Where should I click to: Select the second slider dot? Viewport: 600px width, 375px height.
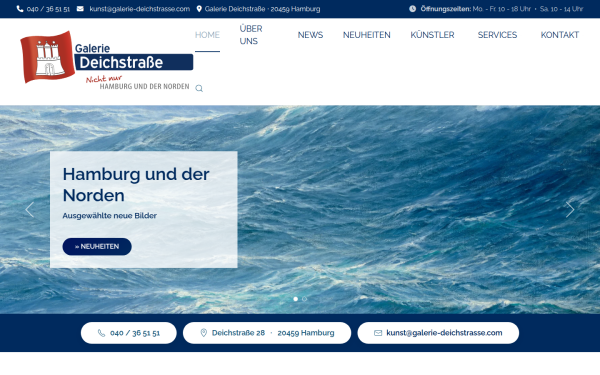tap(305, 299)
